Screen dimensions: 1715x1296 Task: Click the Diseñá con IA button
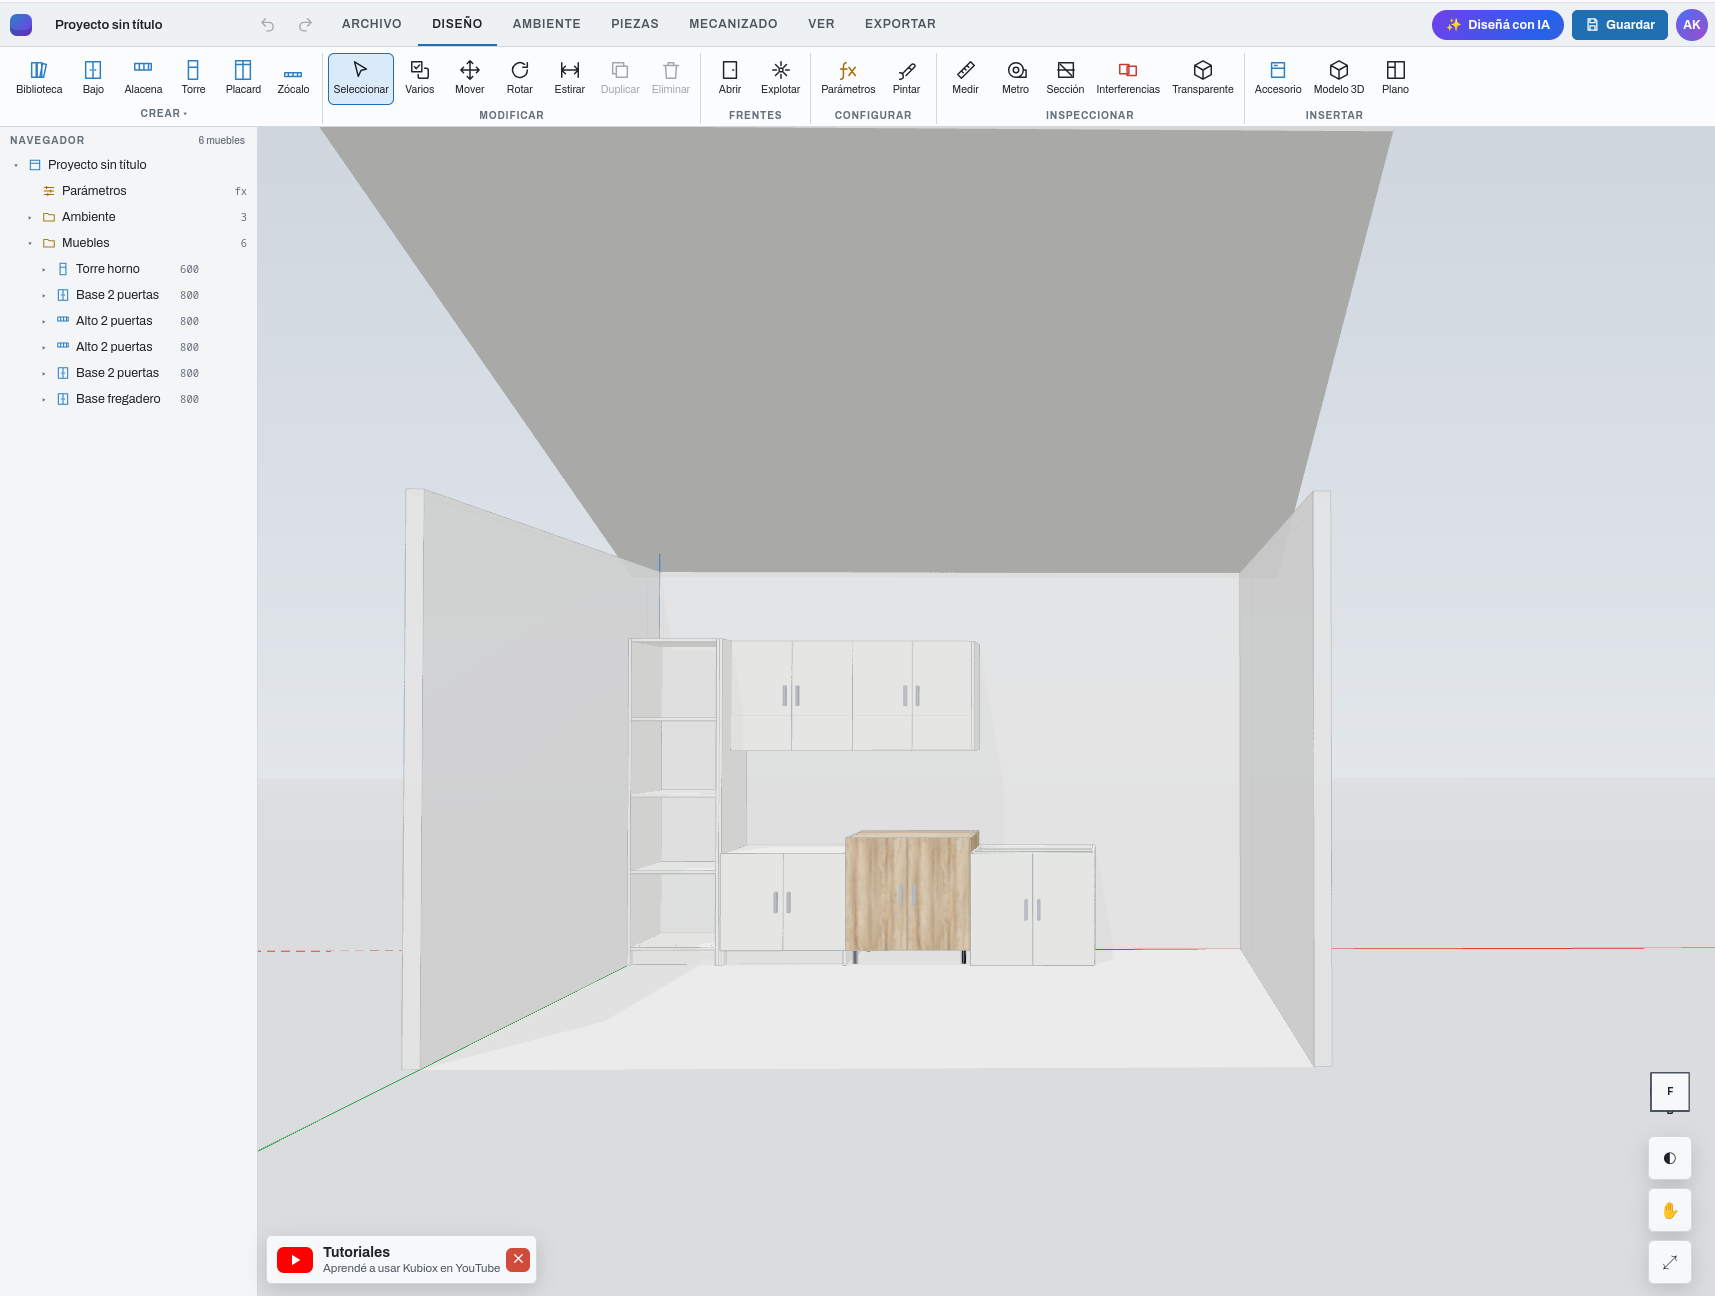(1498, 25)
